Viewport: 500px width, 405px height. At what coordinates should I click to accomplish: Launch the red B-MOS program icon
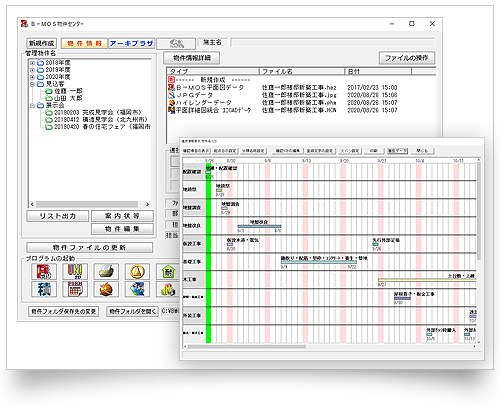pyautogui.click(x=44, y=271)
